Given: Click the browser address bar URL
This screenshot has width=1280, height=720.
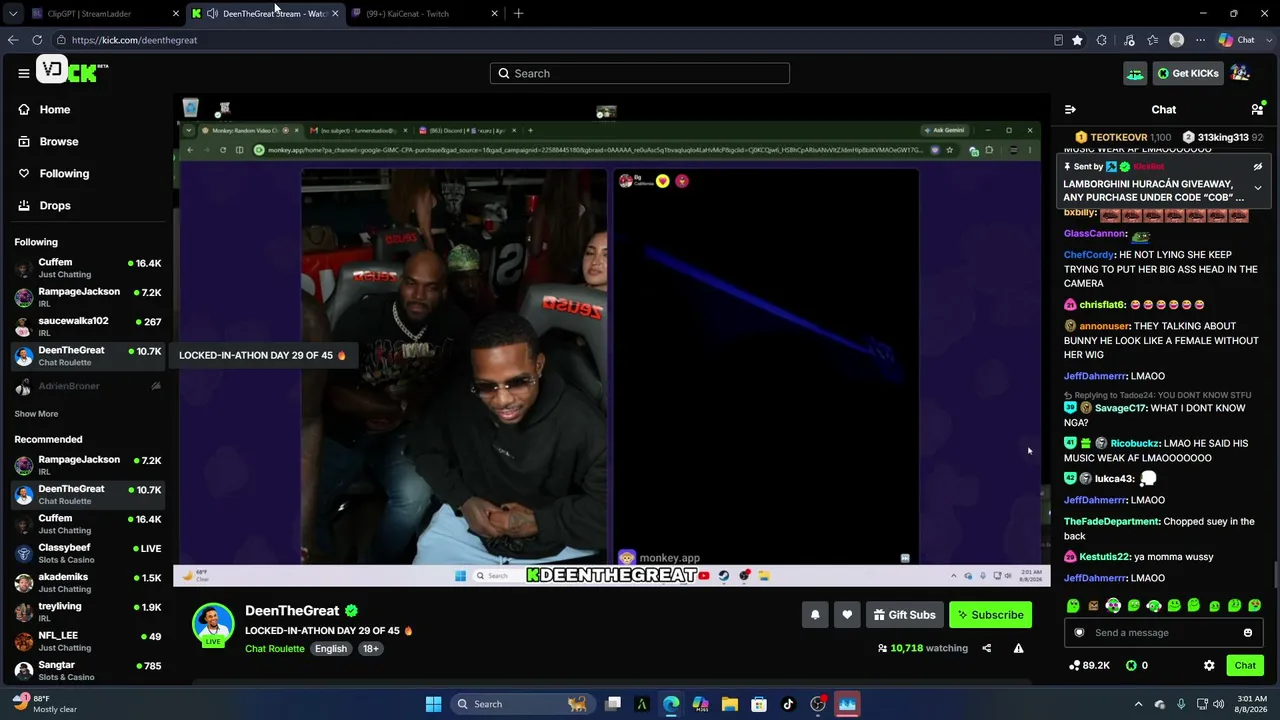Looking at the screenshot, I should click(x=135, y=40).
